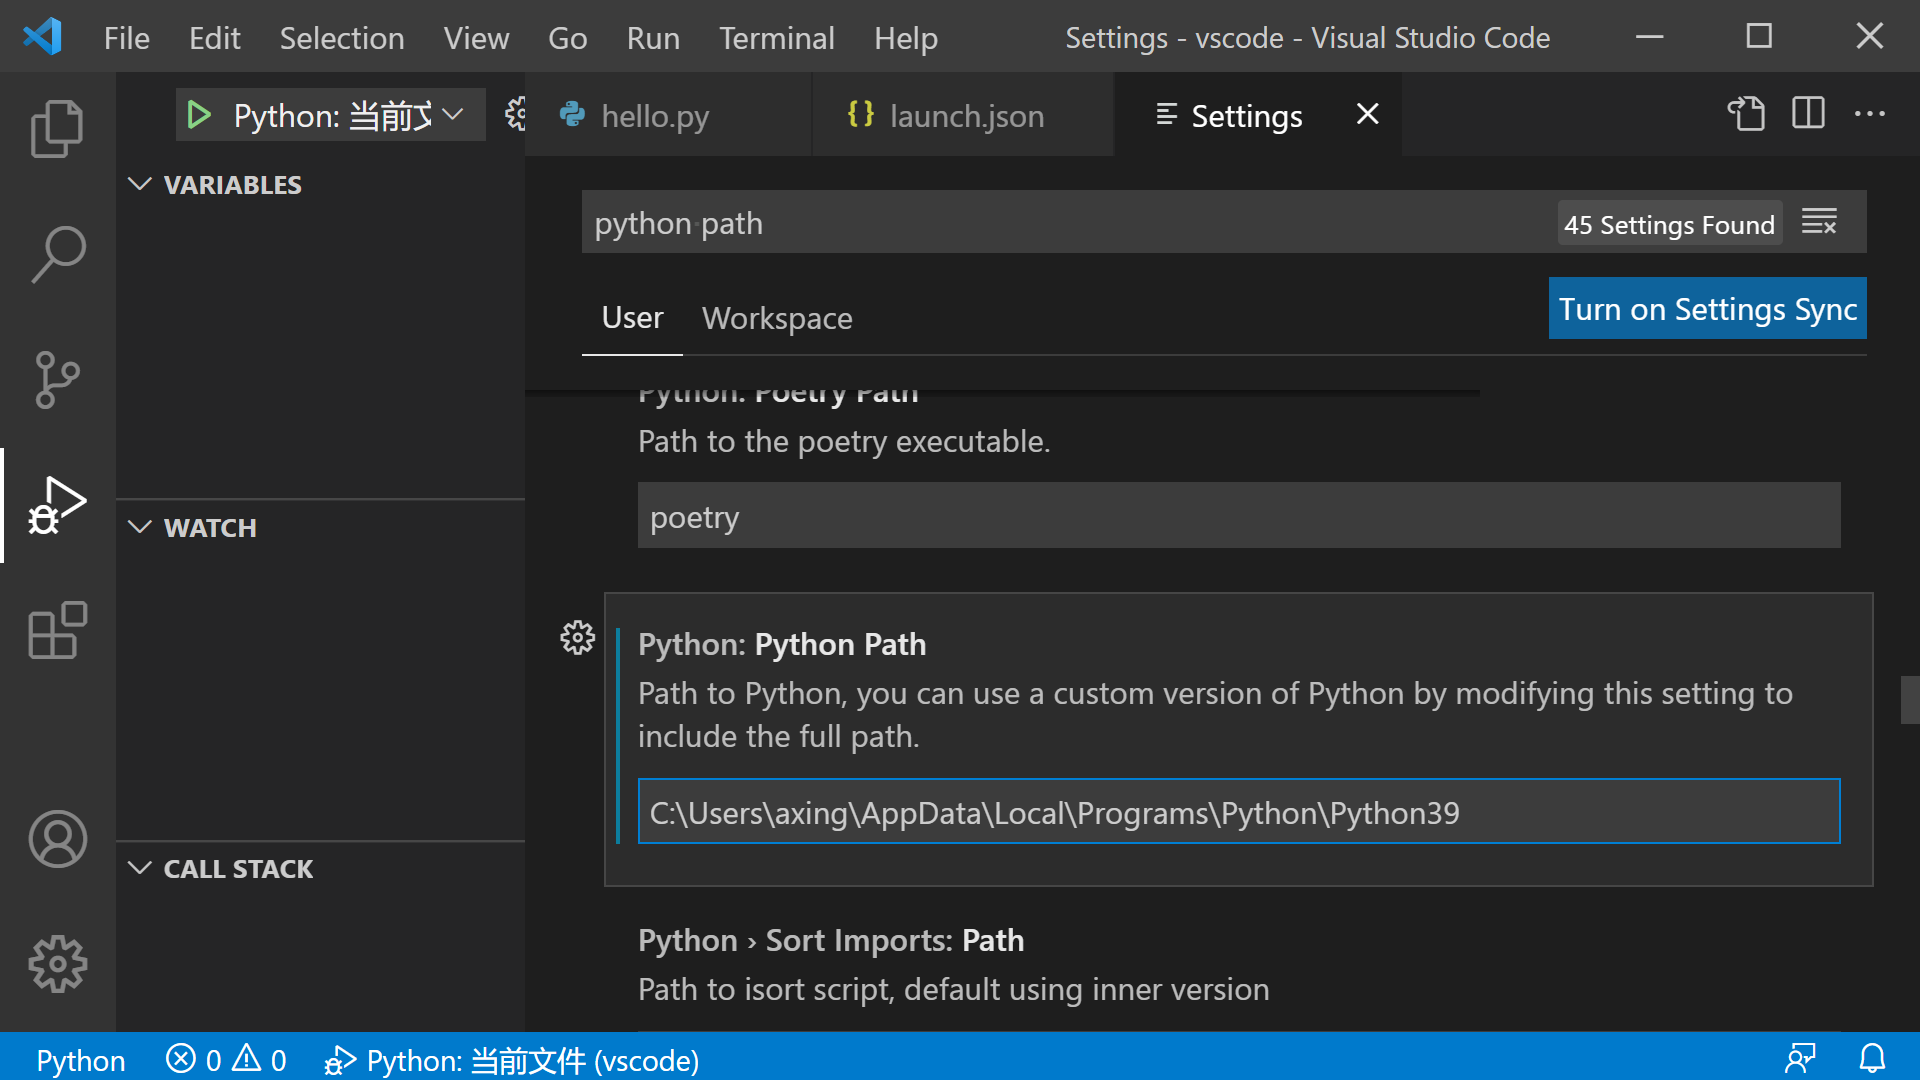Open the Terminal menu
The height and width of the screenshot is (1080, 1920).
(x=777, y=38)
